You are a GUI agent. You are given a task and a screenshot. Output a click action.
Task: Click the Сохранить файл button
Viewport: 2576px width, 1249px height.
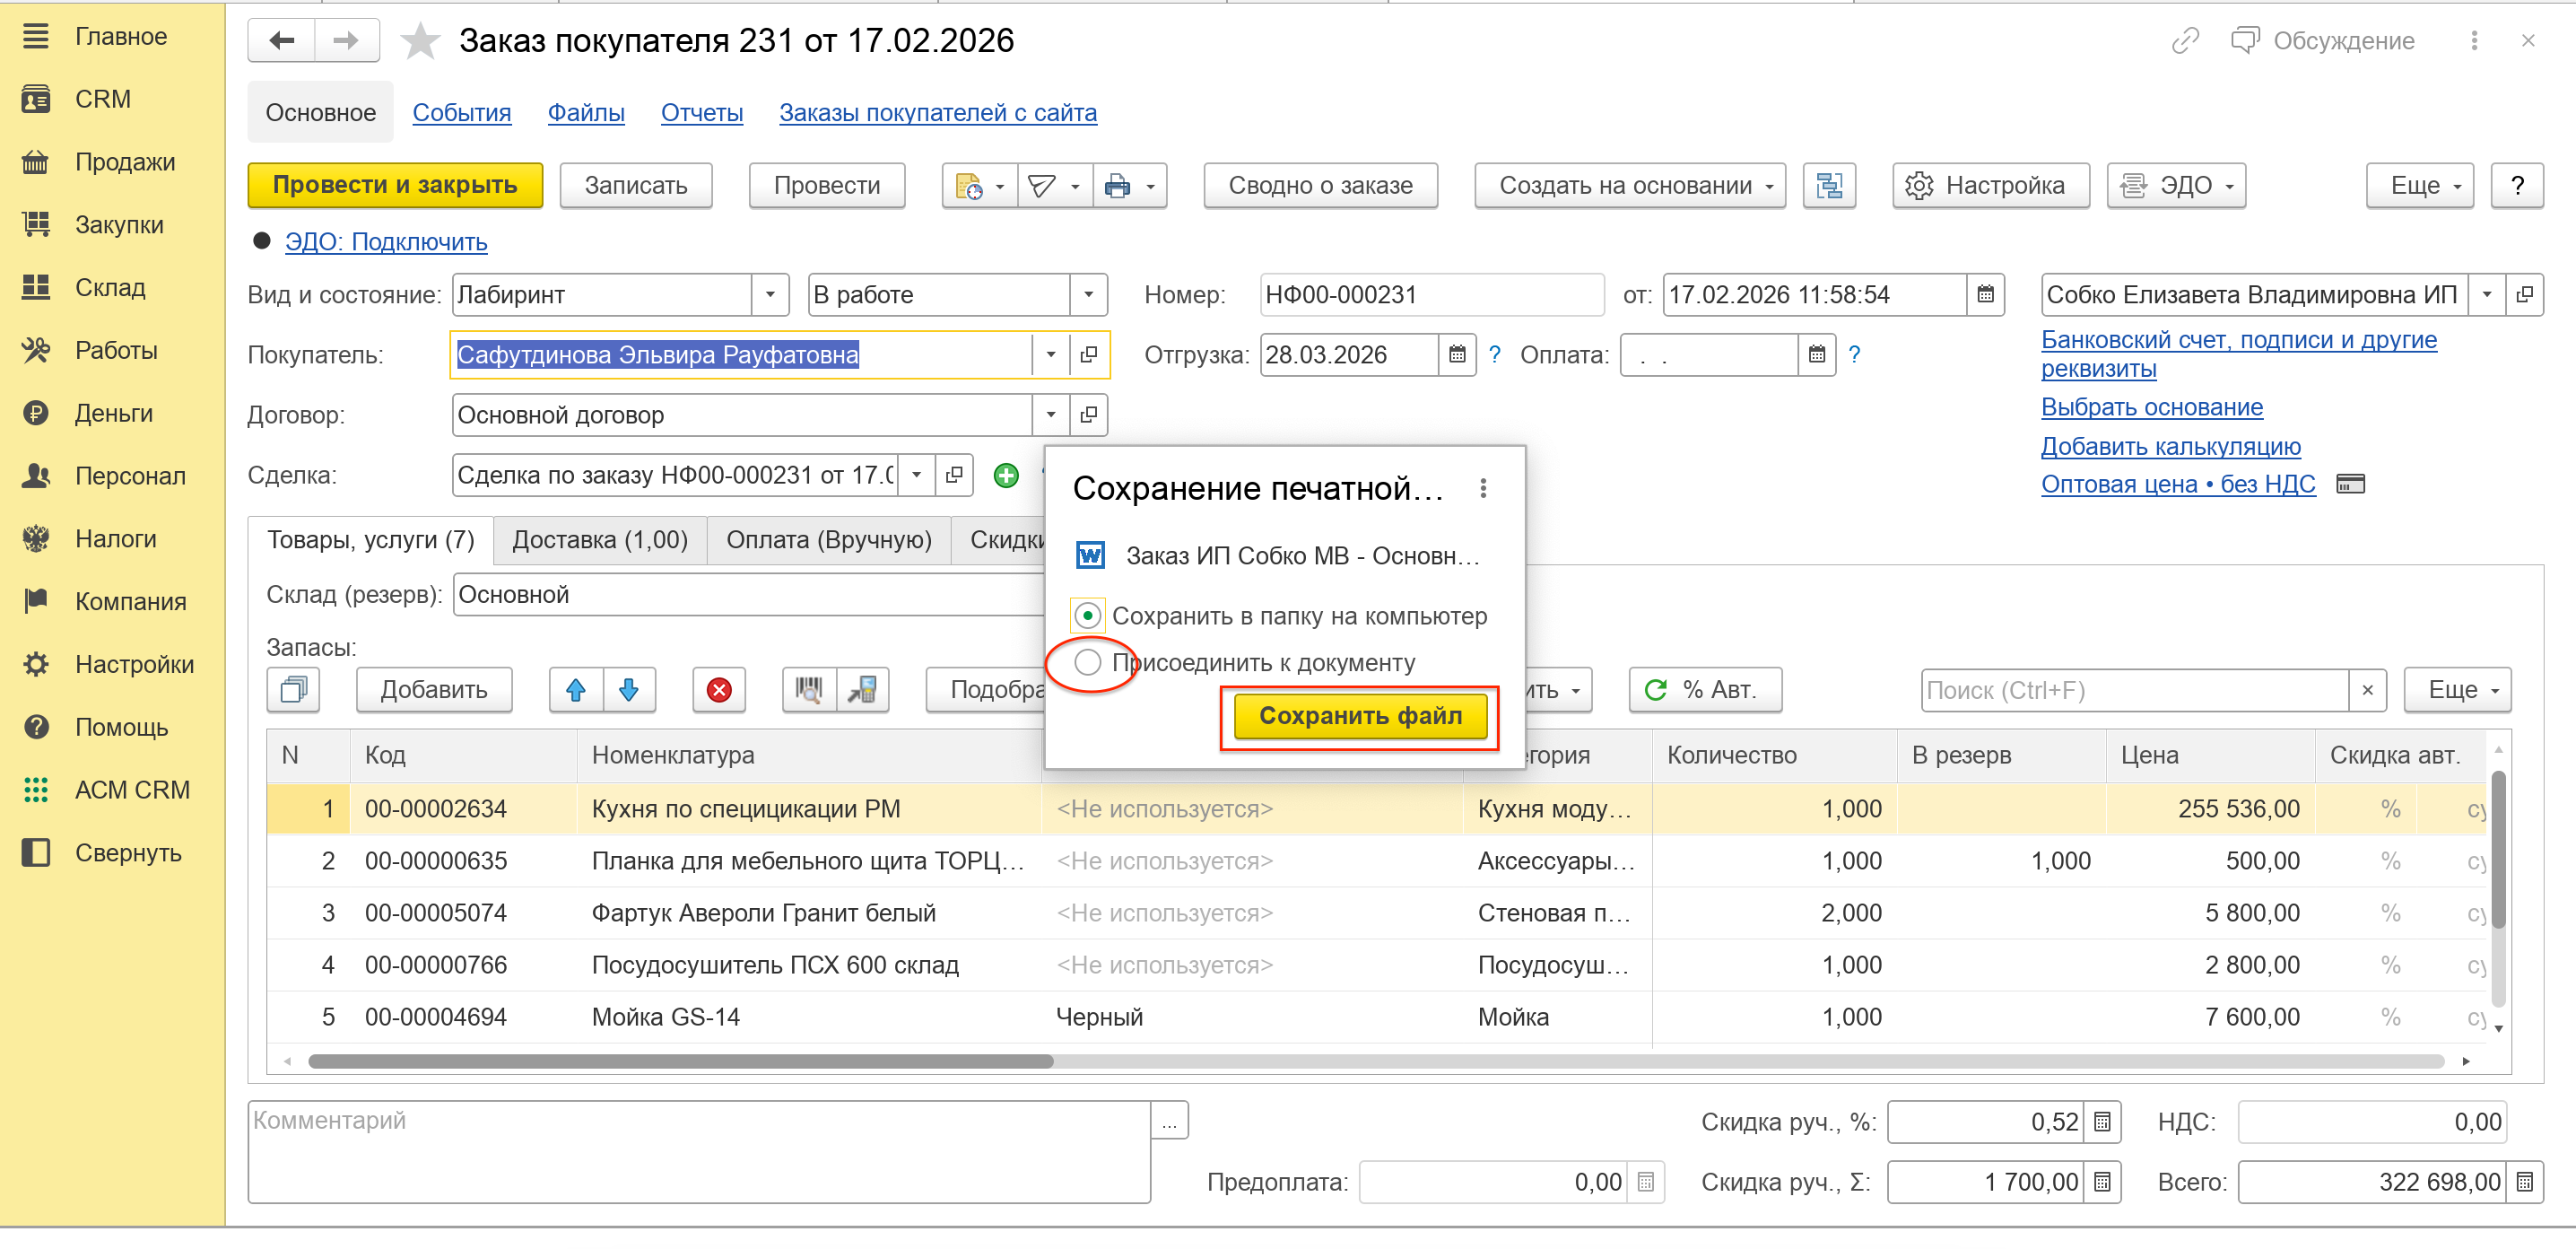tap(1359, 716)
